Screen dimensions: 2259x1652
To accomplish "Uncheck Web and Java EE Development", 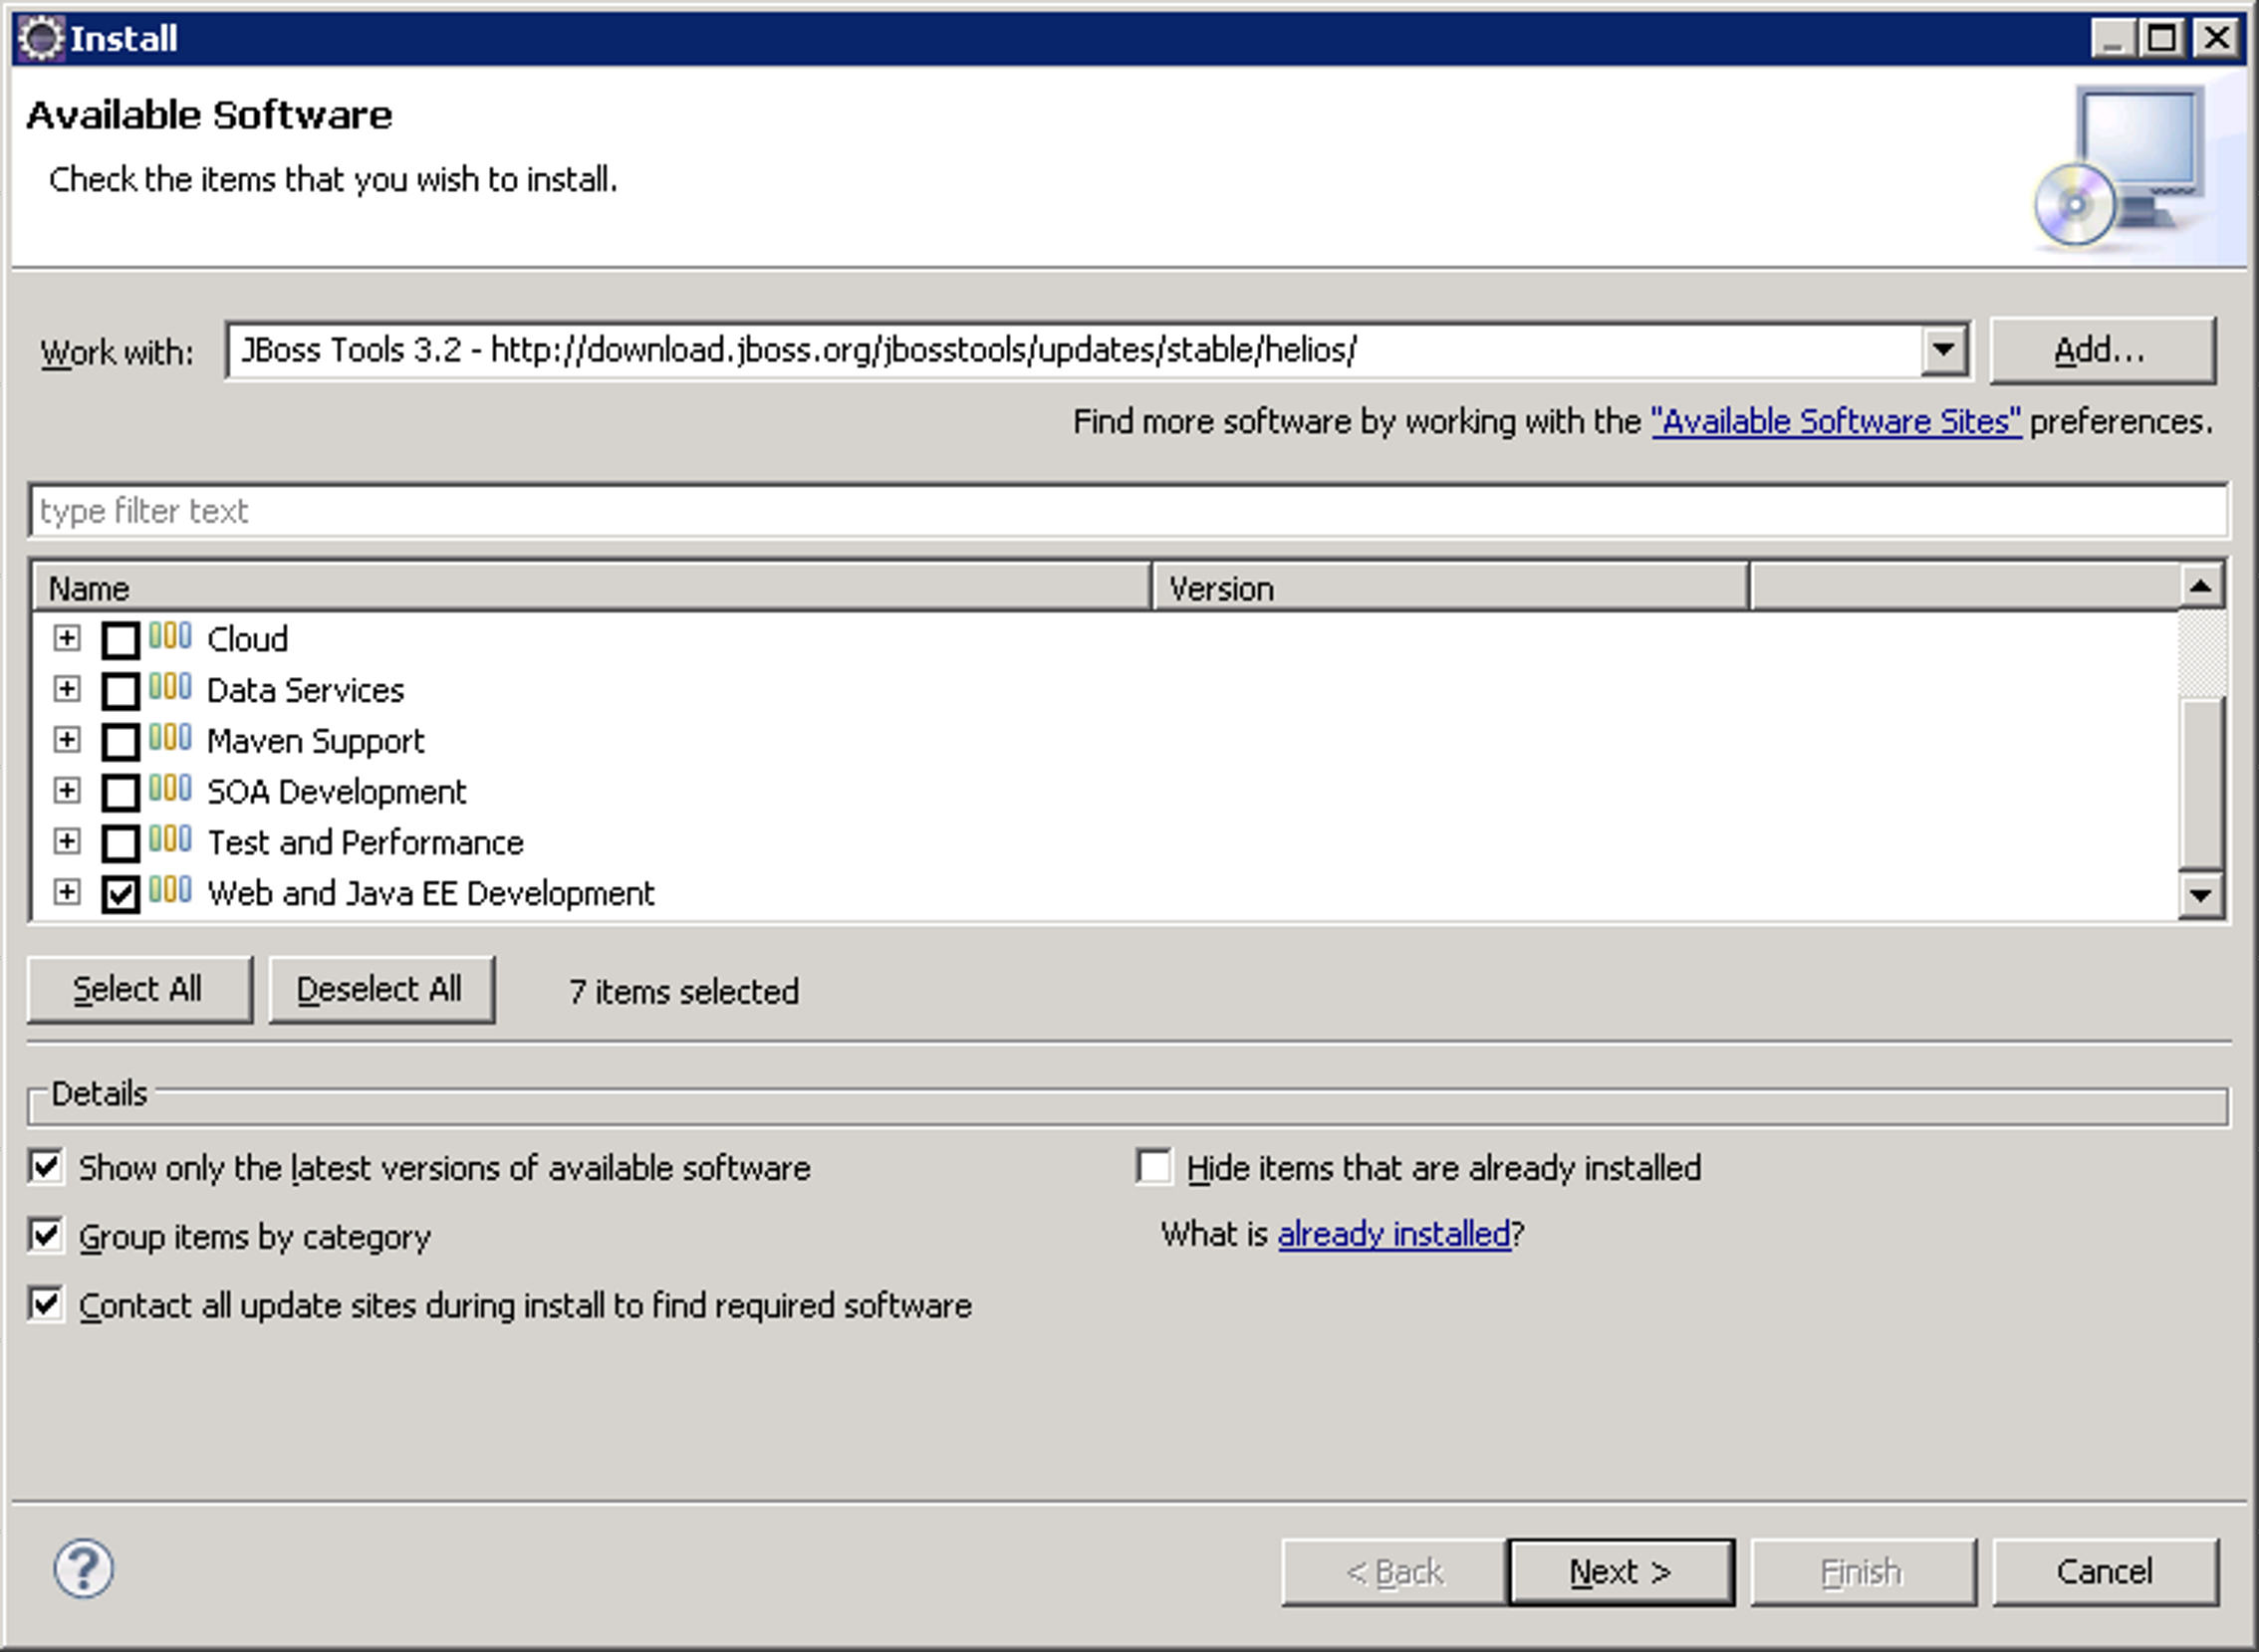I will tap(121, 894).
